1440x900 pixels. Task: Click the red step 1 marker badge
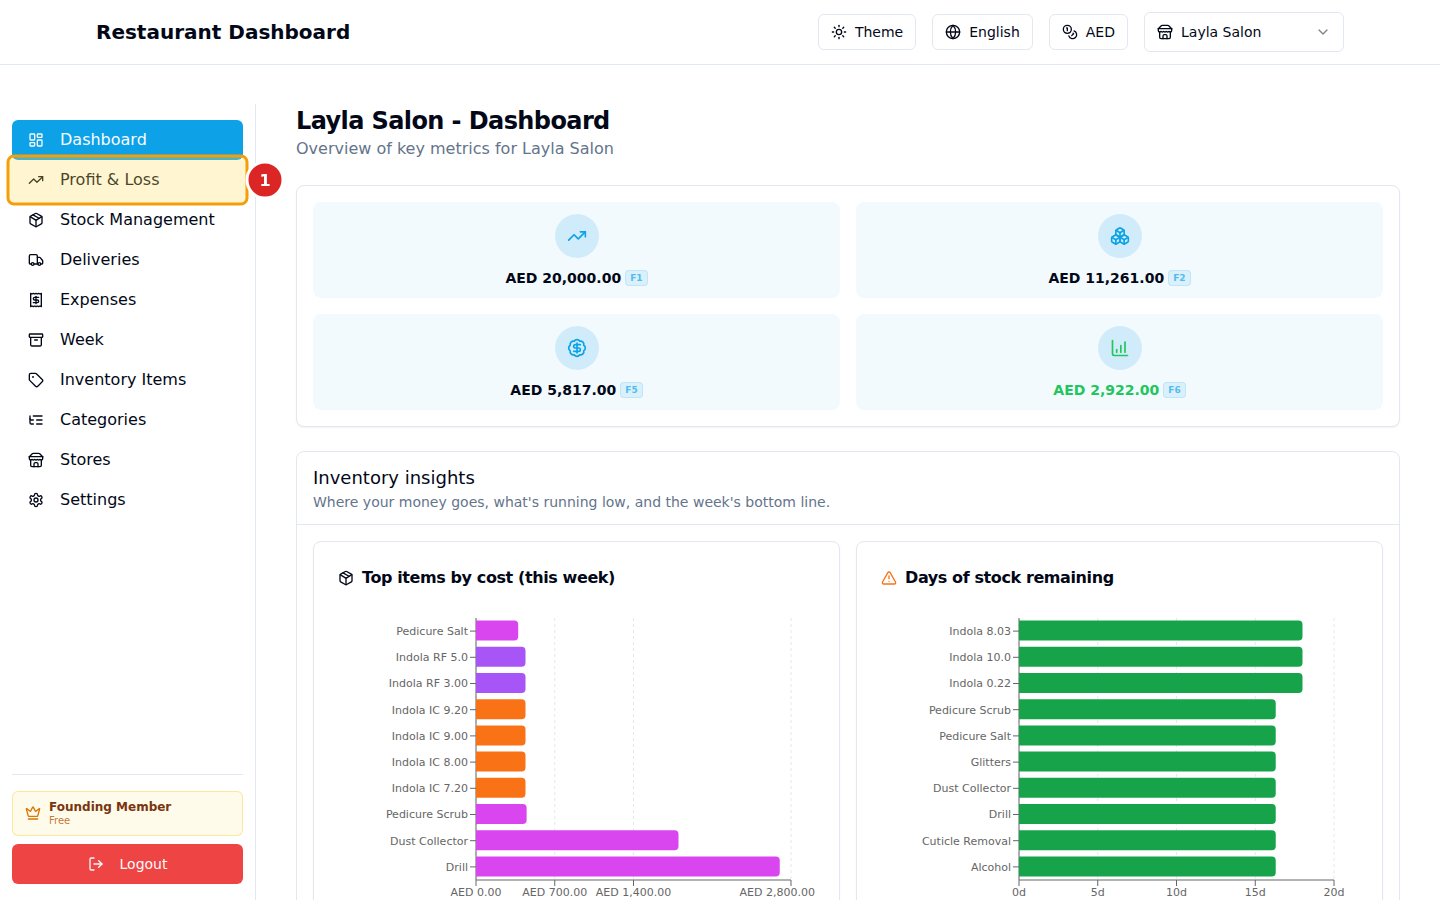point(265,180)
